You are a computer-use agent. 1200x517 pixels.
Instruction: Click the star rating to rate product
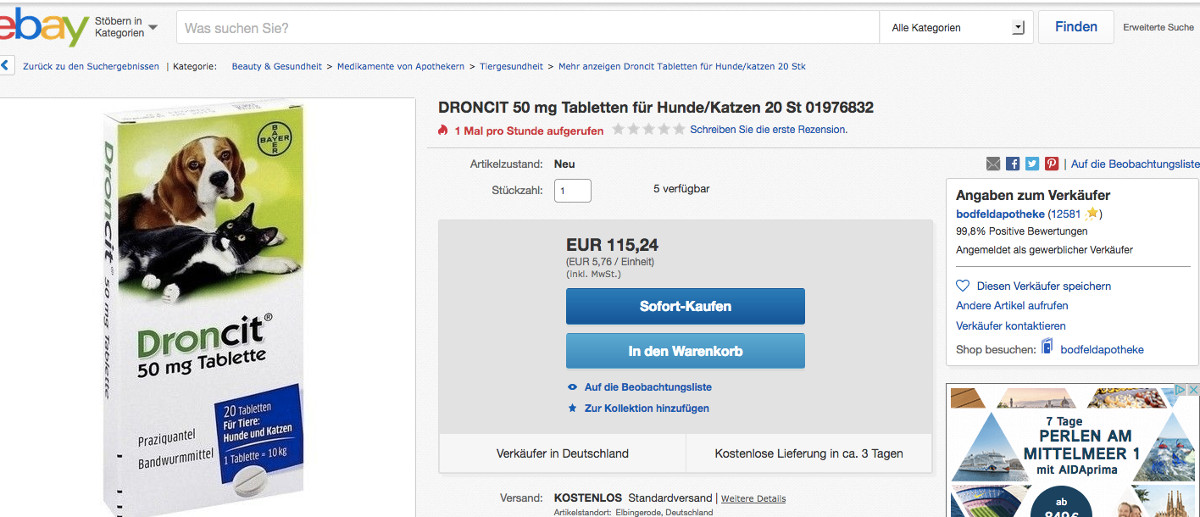coord(648,130)
